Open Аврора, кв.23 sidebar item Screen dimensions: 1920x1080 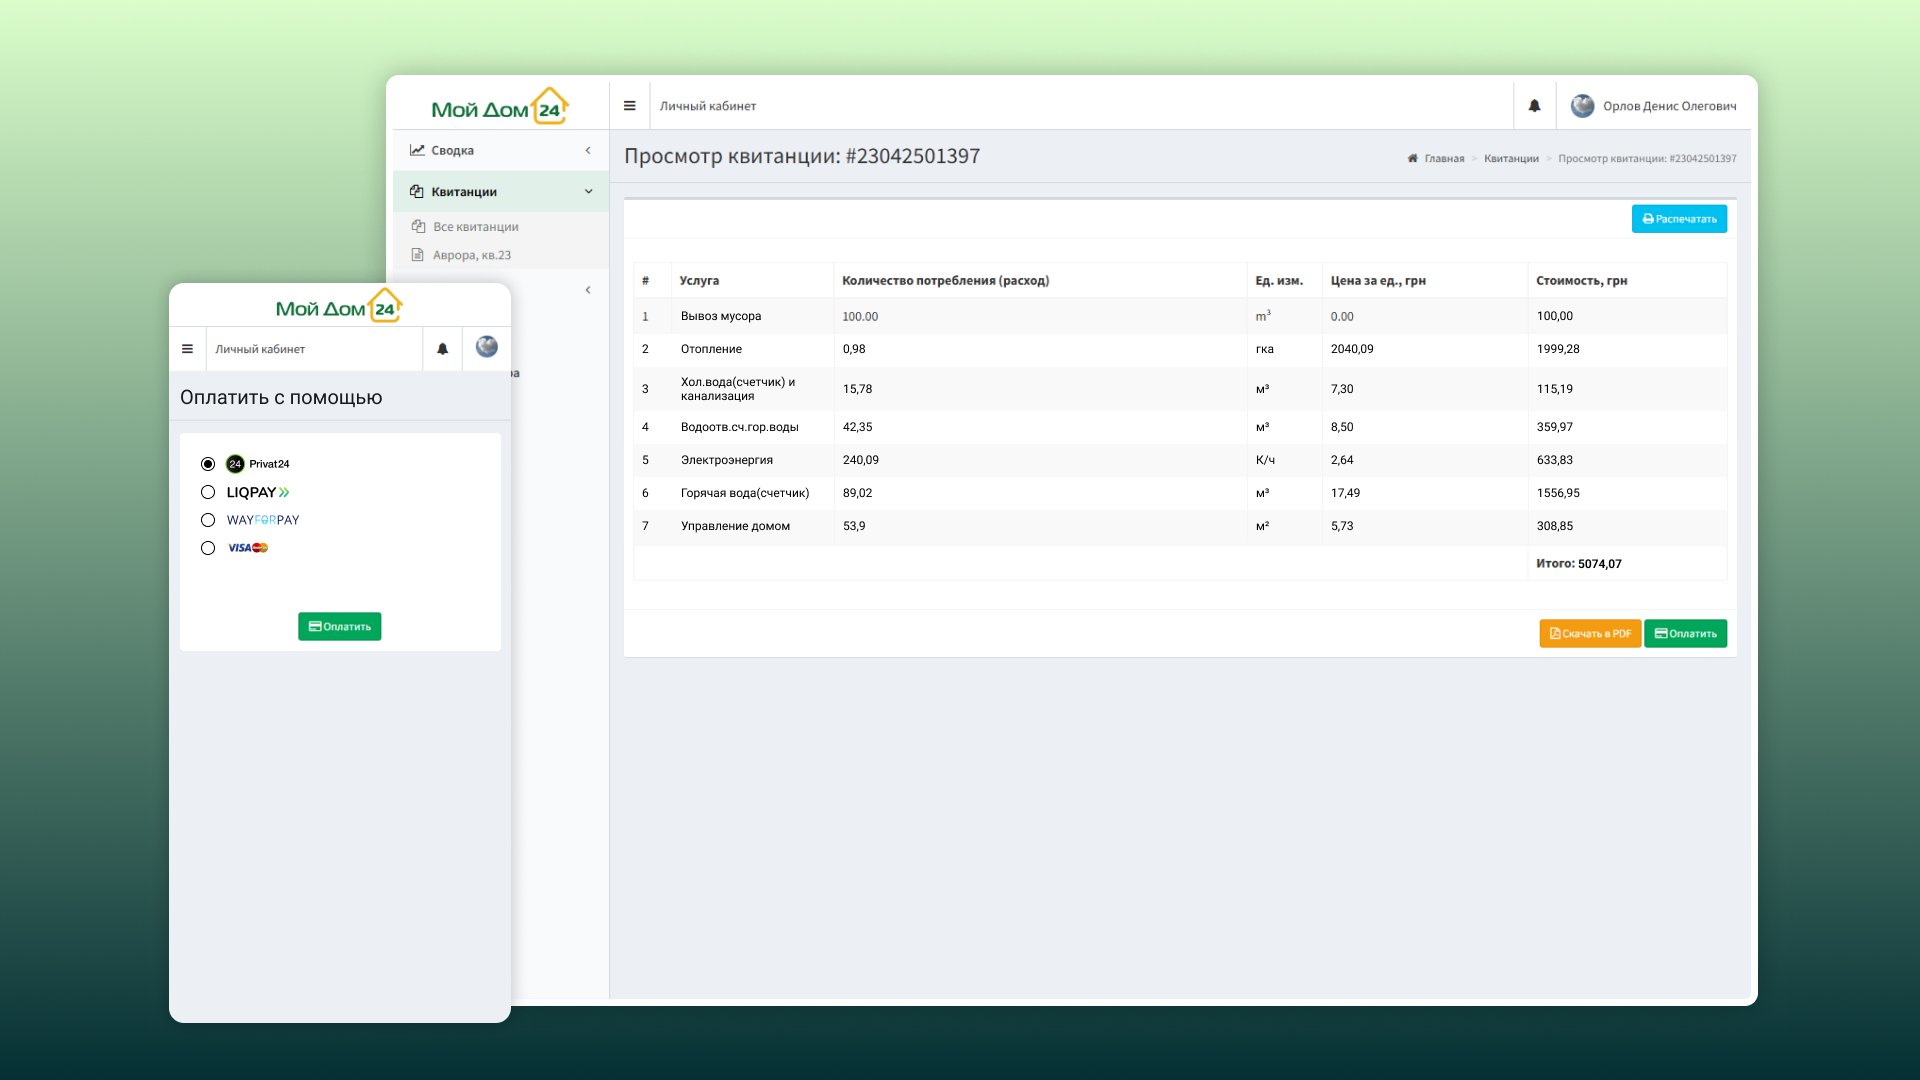pyautogui.click(x=471, y=255)
